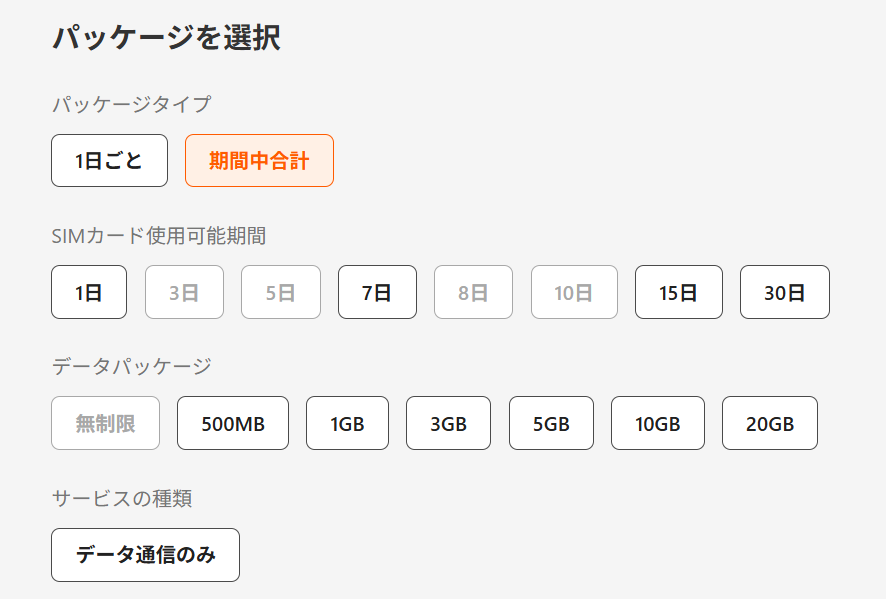The image size is (886, 599).
Task: Choose the 10GB data package
Action: coord(657,423)
